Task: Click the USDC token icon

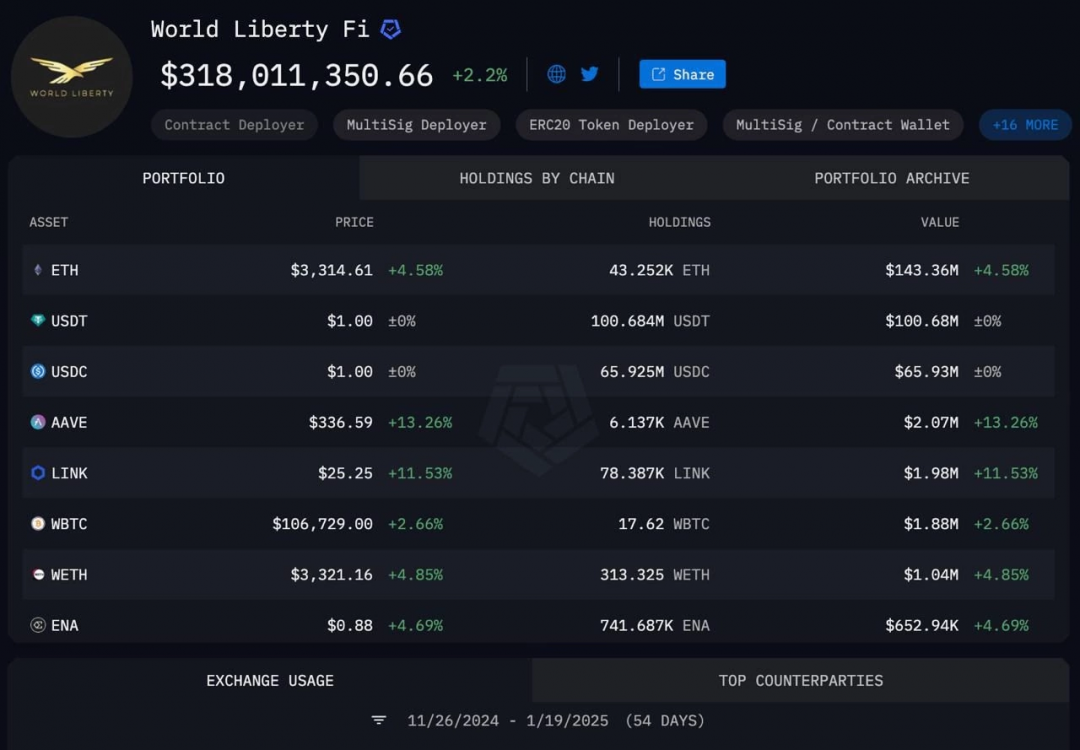Action: [x=38, y=371]
